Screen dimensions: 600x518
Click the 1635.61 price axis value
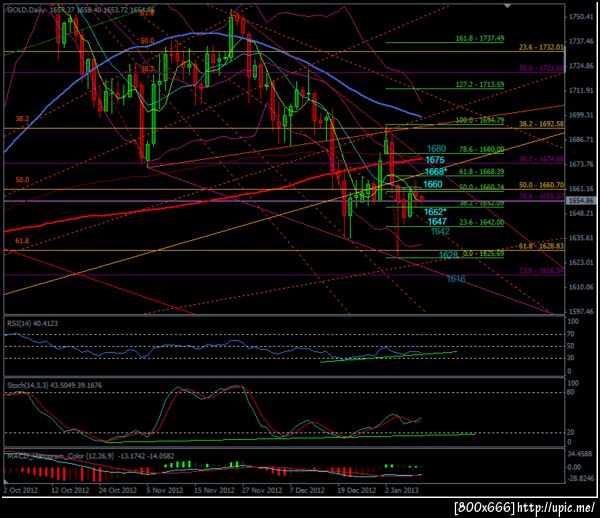tap(581, 238)
